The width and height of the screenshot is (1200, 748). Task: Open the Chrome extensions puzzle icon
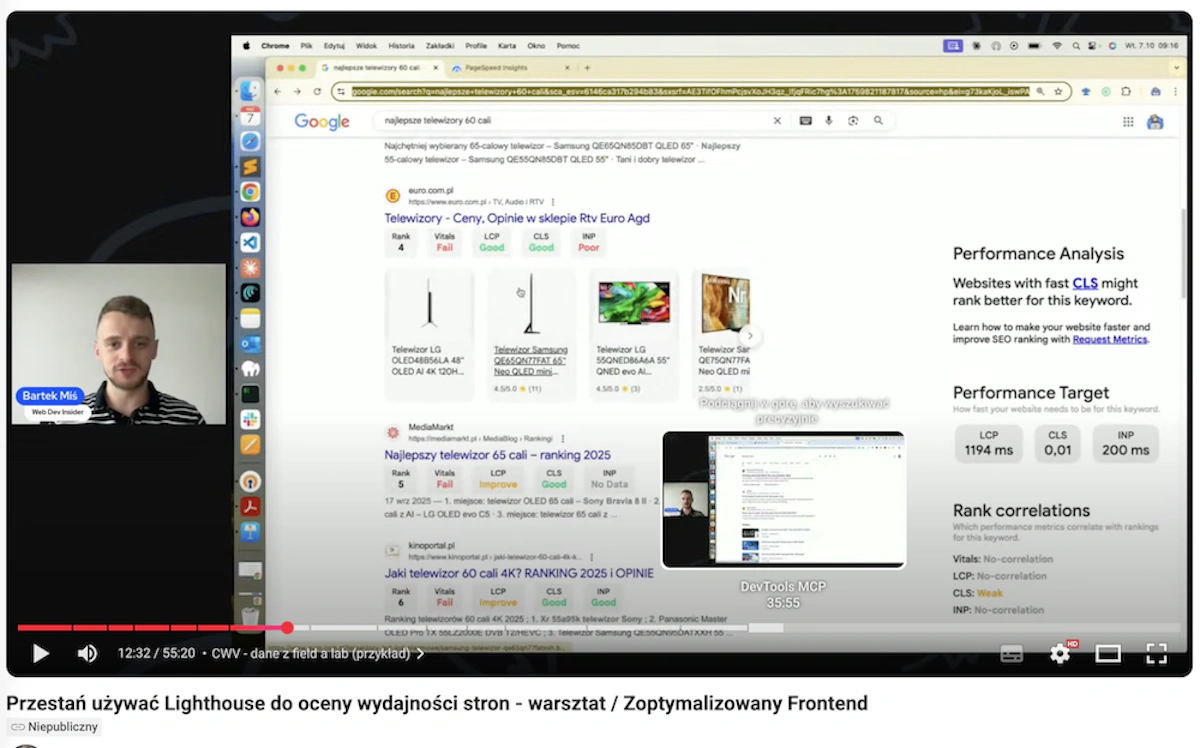pyautogui.click(x=1127, y=91)
